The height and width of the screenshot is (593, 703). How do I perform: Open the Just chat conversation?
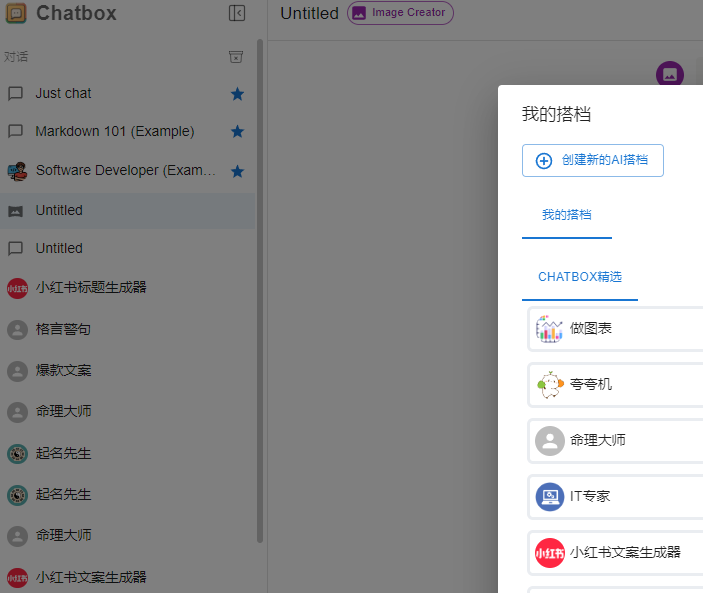(x=127, y=93)
